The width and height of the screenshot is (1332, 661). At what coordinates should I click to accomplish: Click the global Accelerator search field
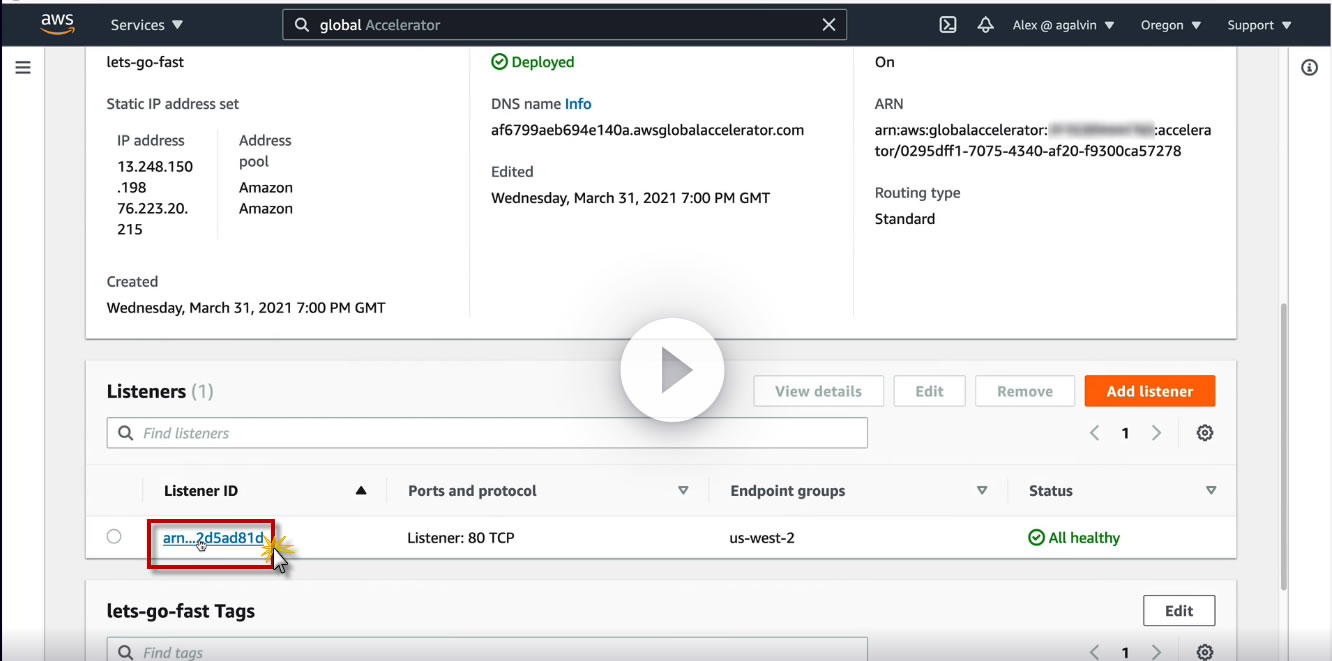[565, 25]
